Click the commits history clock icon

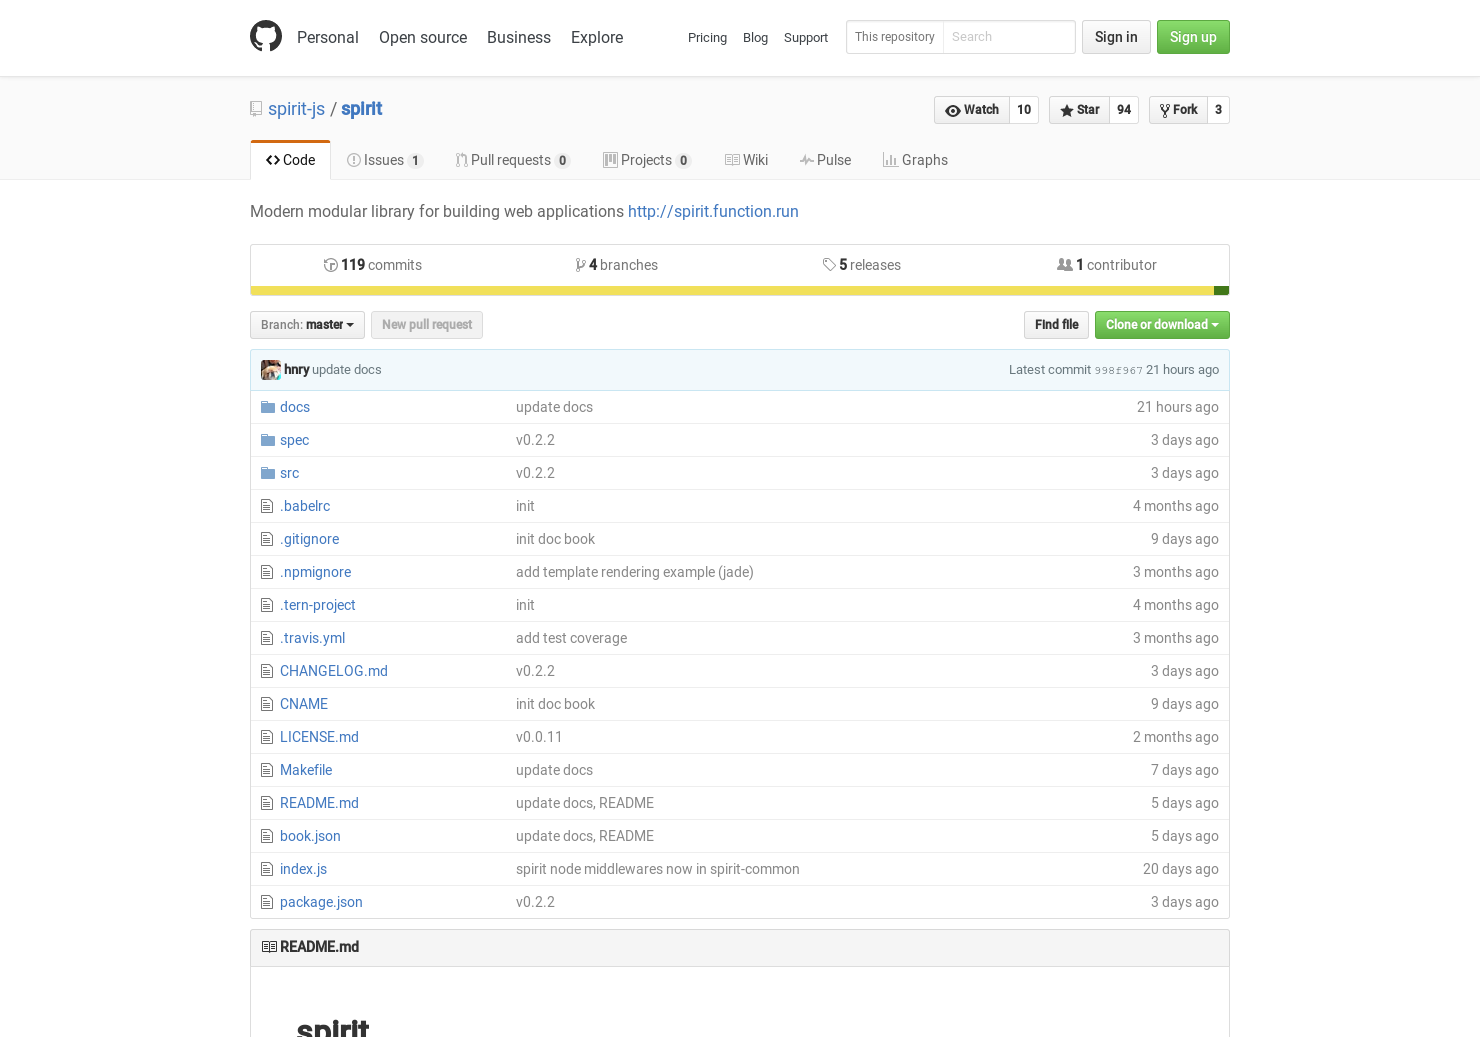coord(330,265)
